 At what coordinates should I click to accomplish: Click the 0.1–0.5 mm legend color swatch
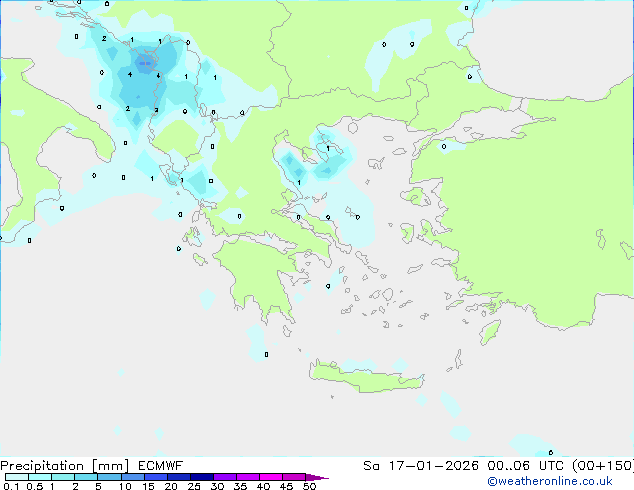tap(17, 477)
